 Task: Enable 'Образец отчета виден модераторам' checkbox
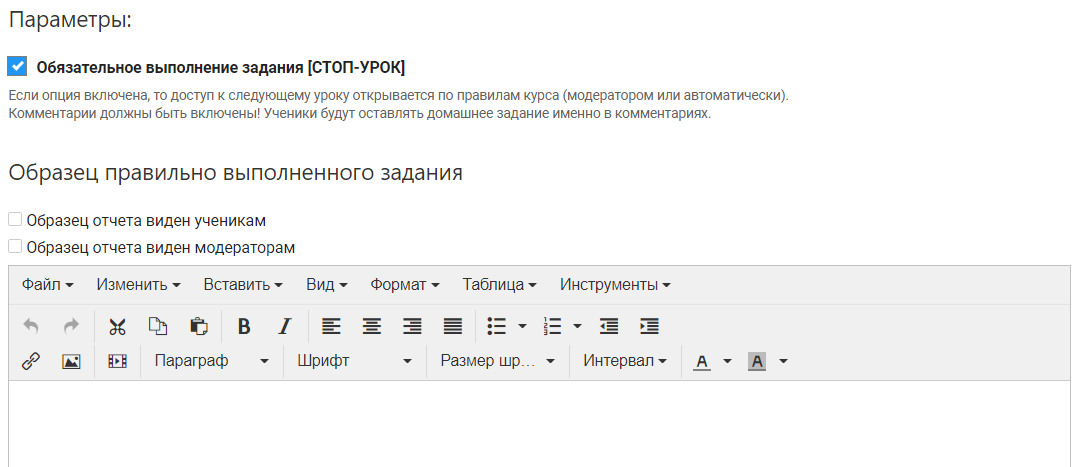[15, 246]
